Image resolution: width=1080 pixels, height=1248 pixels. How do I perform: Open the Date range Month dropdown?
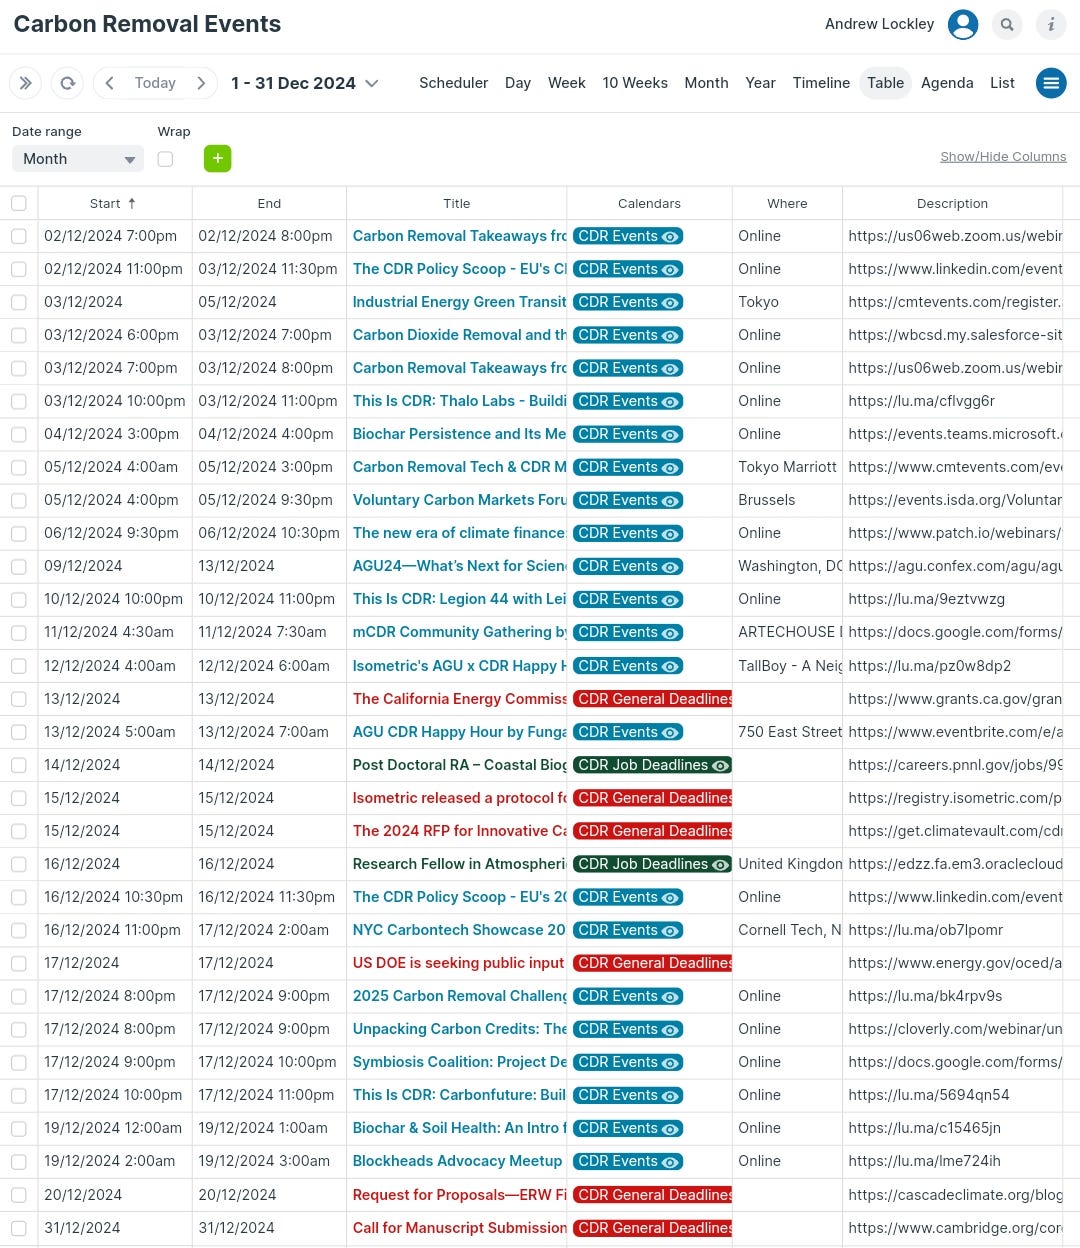click(78, 159)
